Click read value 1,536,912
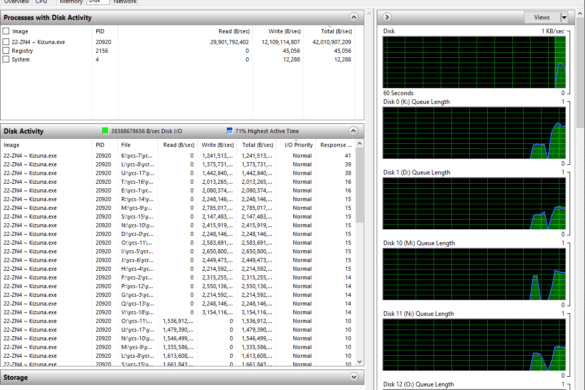585x390 pixels. point(178,321)
